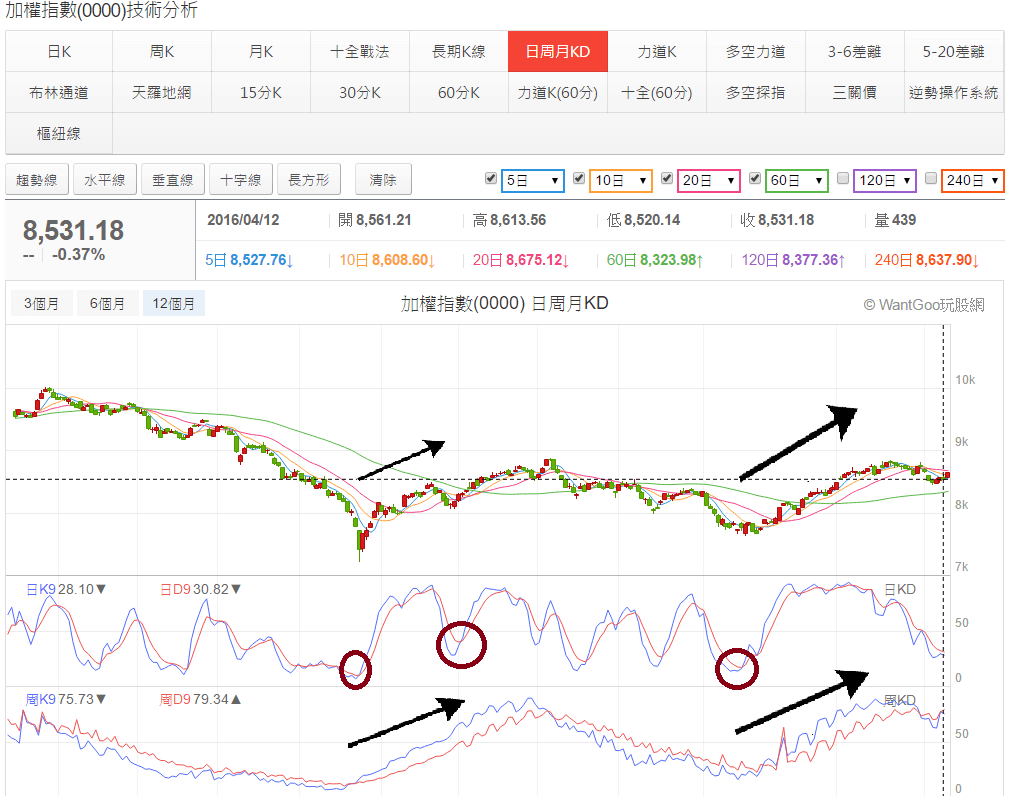Screen dimensions: 1009x796
Task: Open the 60日 period dropdown
Action: (797, 181)
